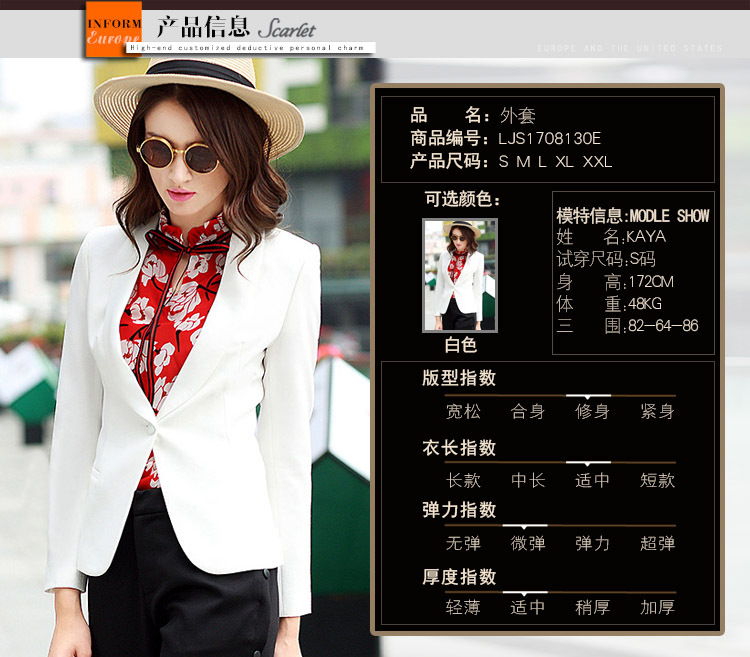This screenshot has height=657, width=750.
Task: Click the 可选颜色 label
Action: 463,198
